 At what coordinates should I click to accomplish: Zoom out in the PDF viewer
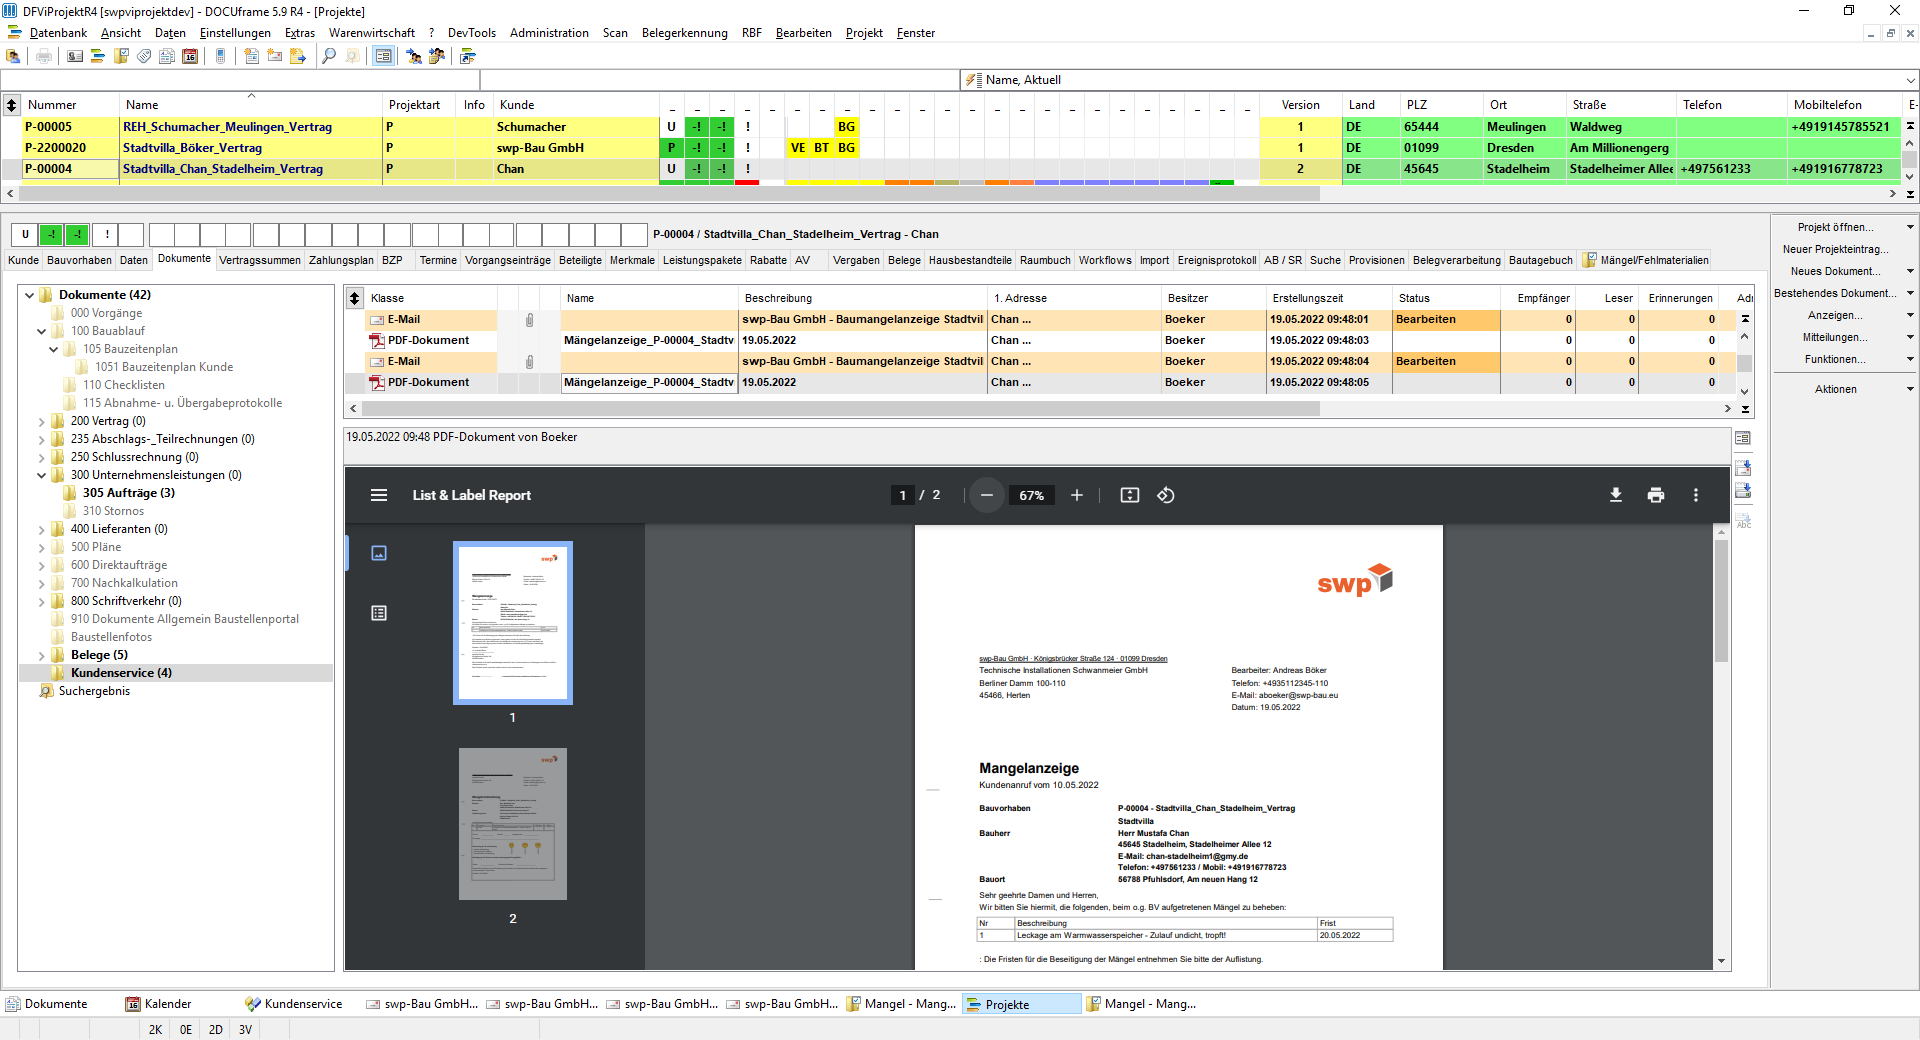(987, 495)
